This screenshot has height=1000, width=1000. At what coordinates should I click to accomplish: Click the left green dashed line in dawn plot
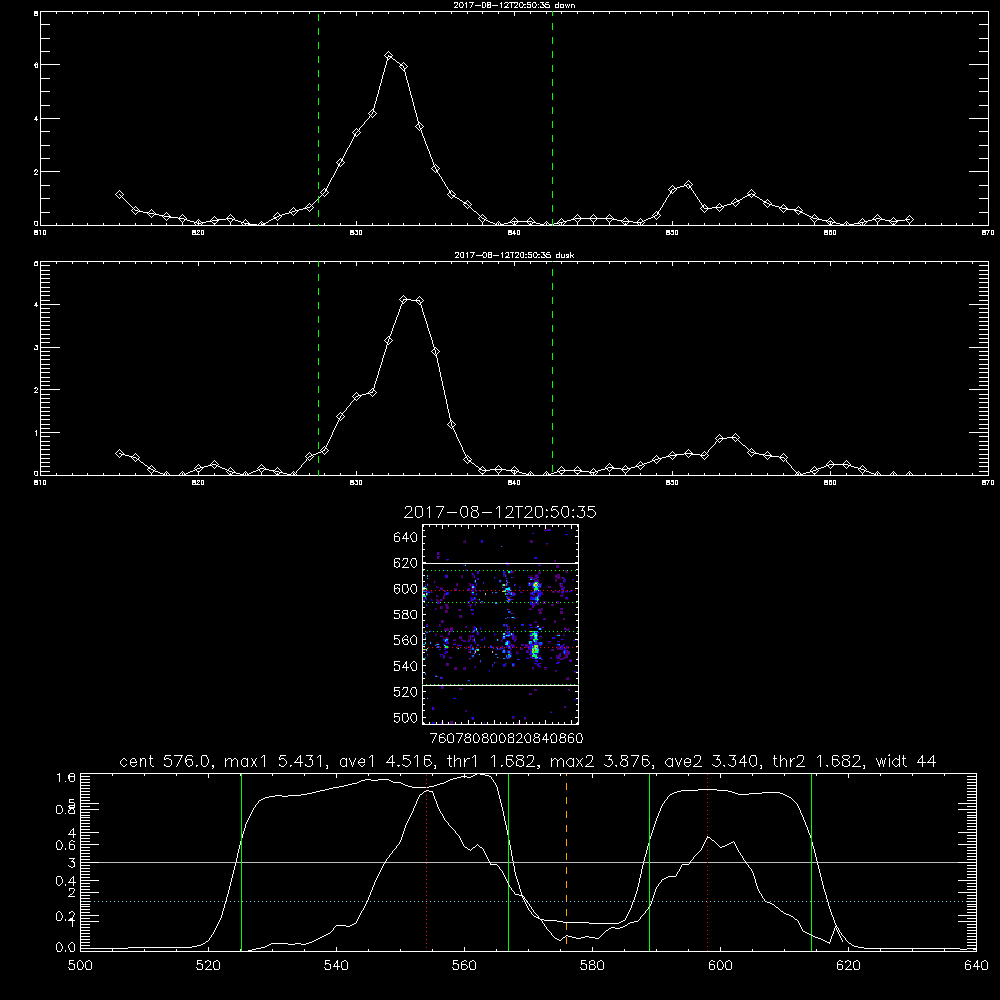click(318, 119)
